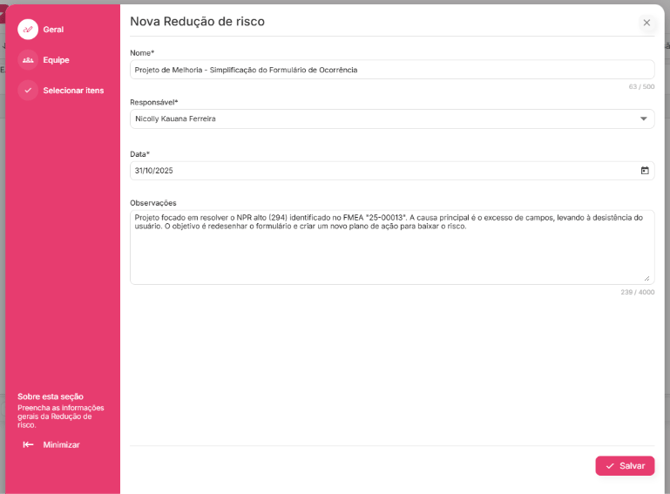Click the Equipe people icon

click(x=28, y=60)
